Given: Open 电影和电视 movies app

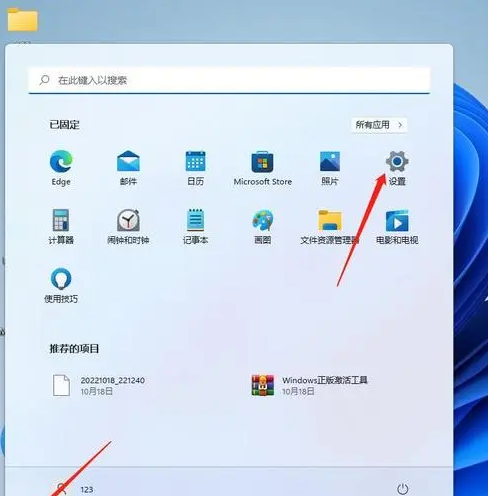Looking at the screenshot, I should 397,226.
